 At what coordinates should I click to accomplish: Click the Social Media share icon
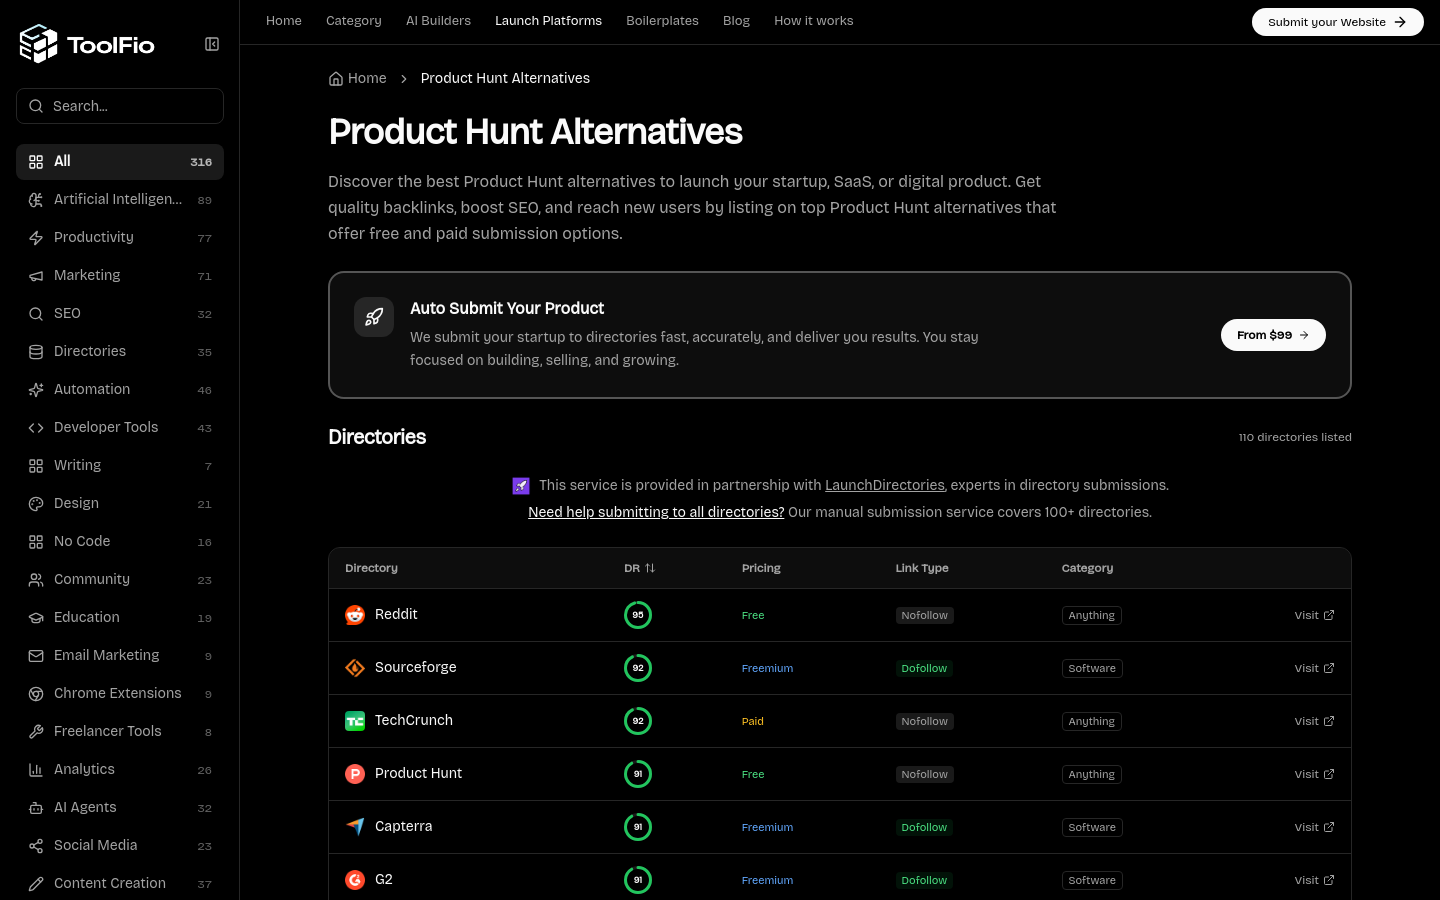(36, 846)
